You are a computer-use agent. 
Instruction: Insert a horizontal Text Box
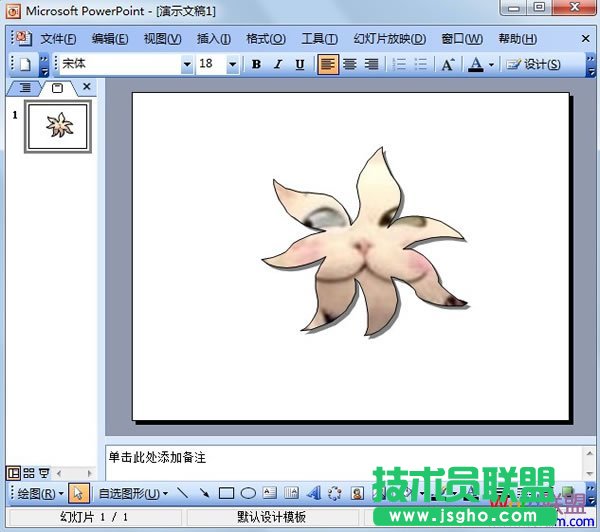point(270,493)
